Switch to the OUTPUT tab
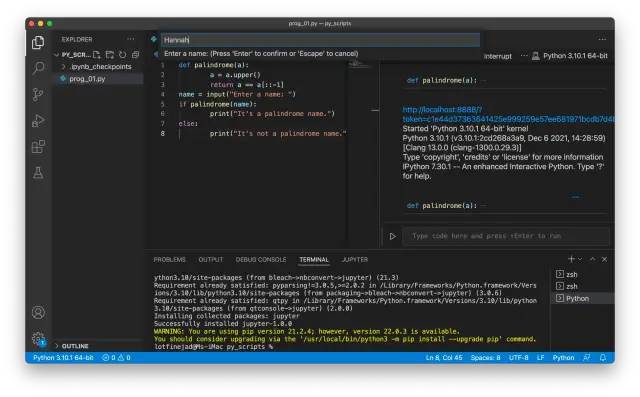The height and width of the screenshot is (397, 640). [x=211, y=259]
